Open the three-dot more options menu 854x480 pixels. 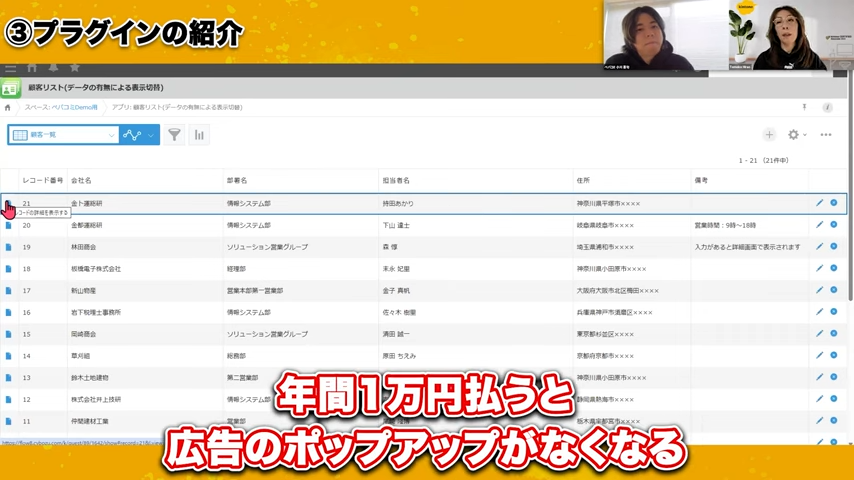tap(826, 135)
